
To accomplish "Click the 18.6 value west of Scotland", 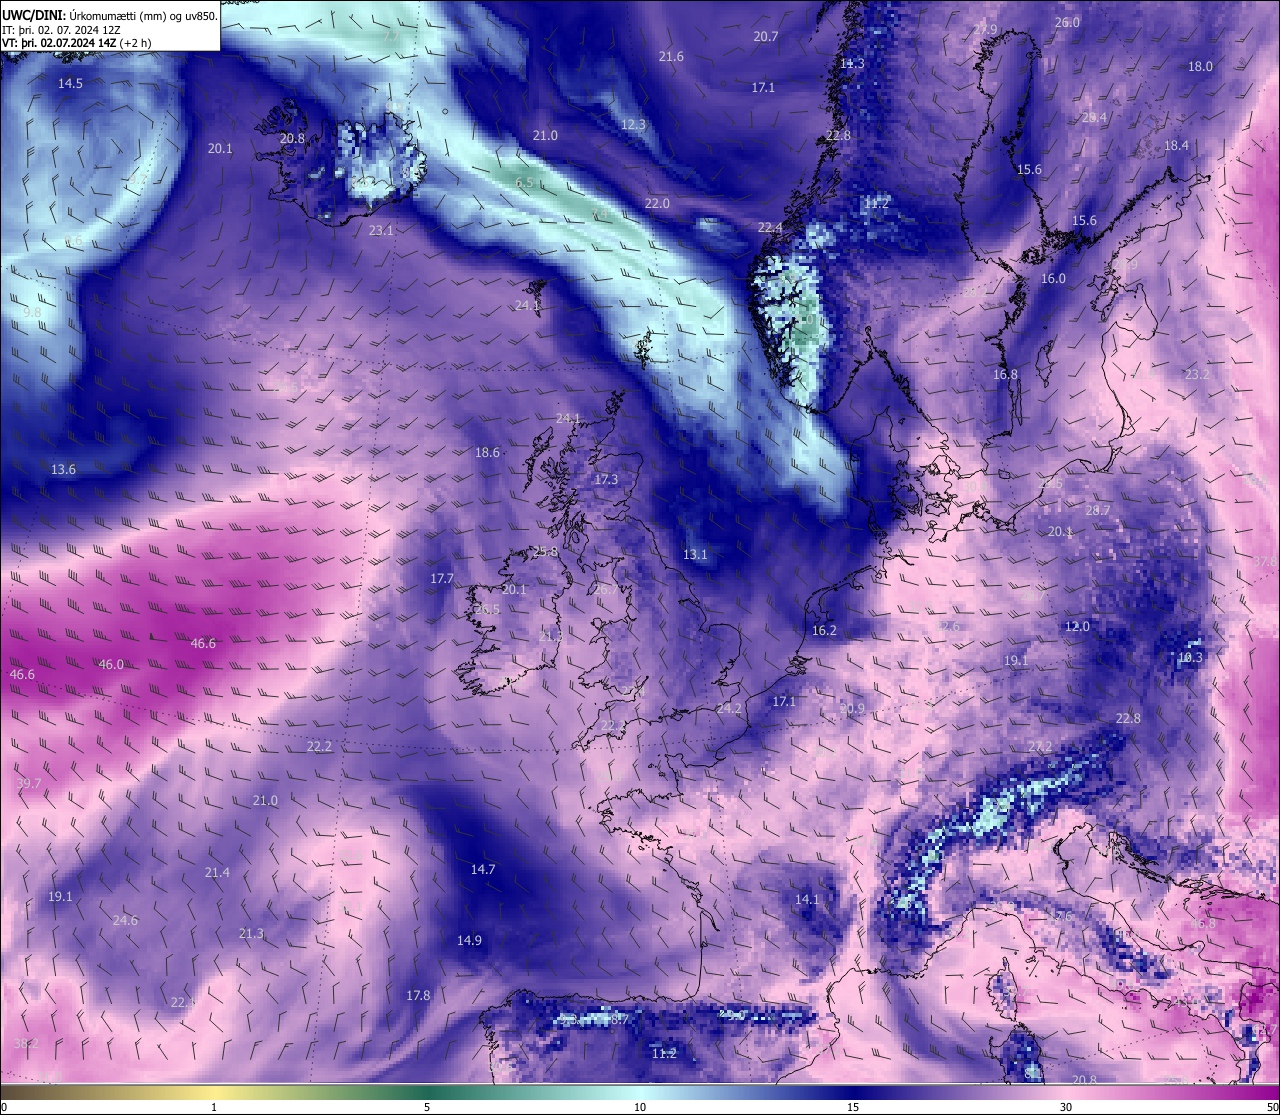I will coord(487,453).
